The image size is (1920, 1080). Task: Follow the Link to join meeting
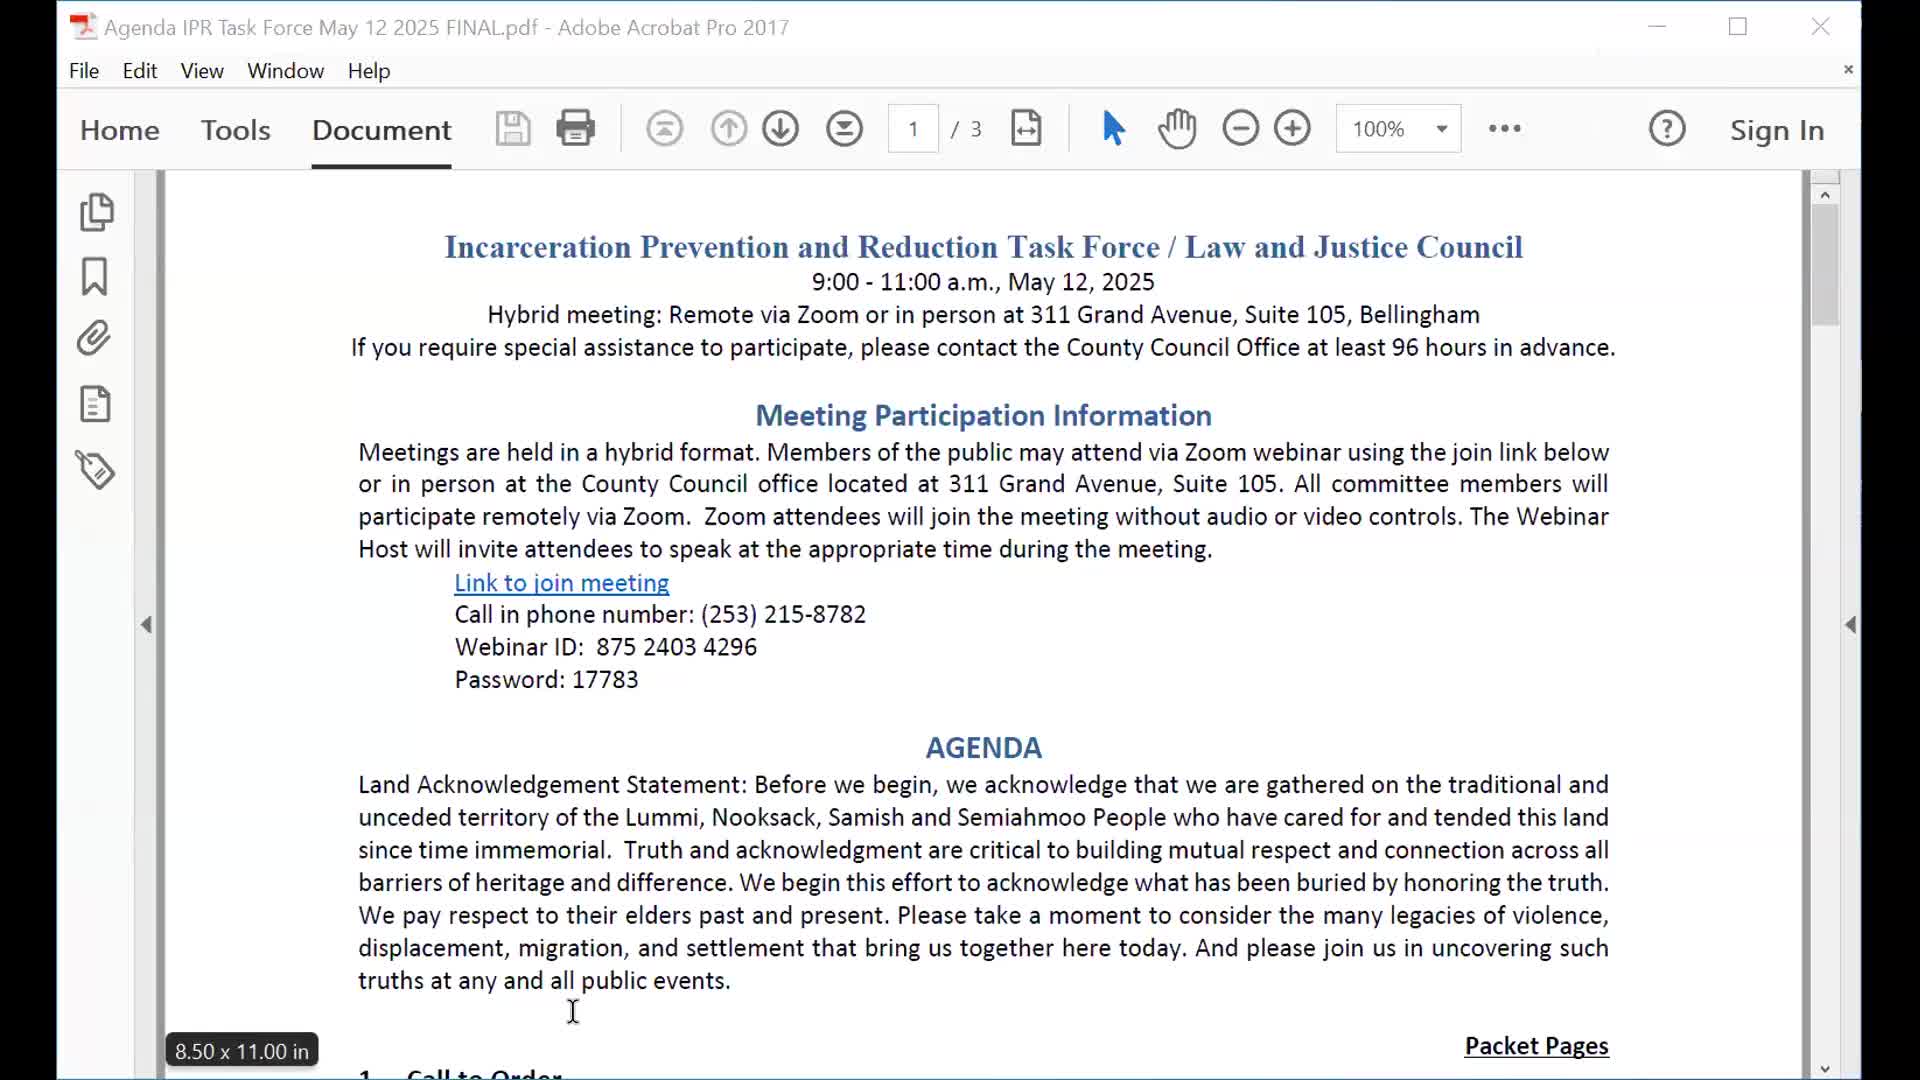(561, 583)
